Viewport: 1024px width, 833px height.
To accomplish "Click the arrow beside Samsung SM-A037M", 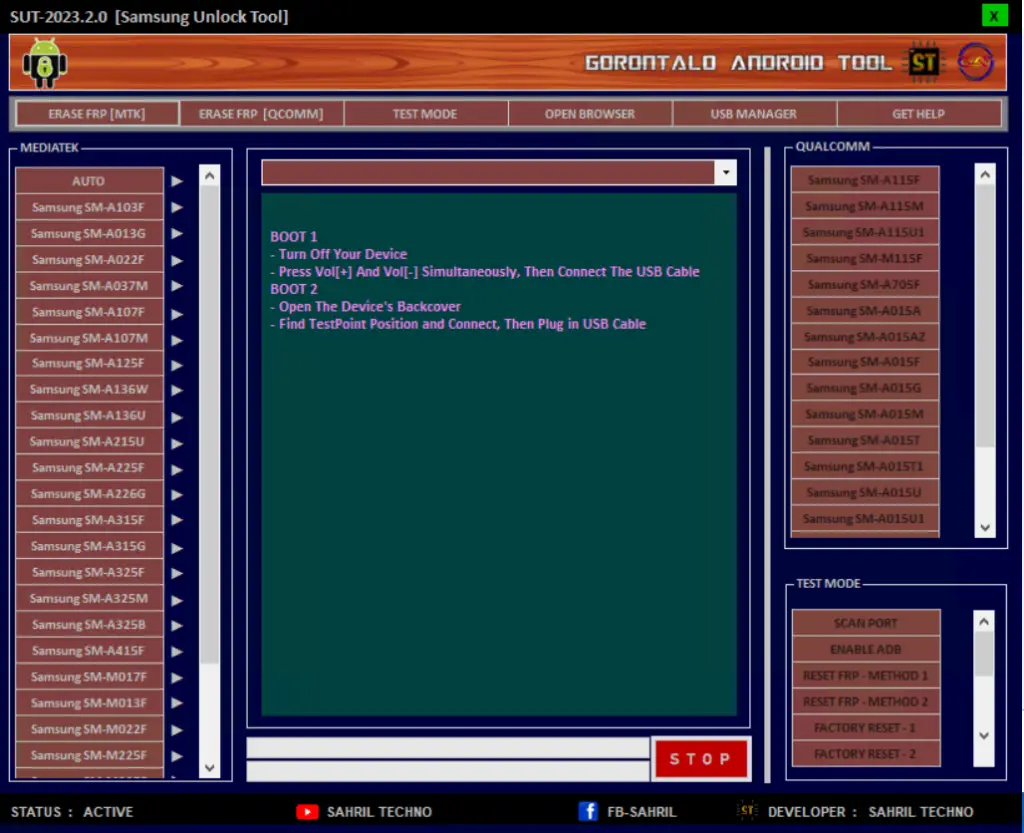I will click(x=177, y=285).
